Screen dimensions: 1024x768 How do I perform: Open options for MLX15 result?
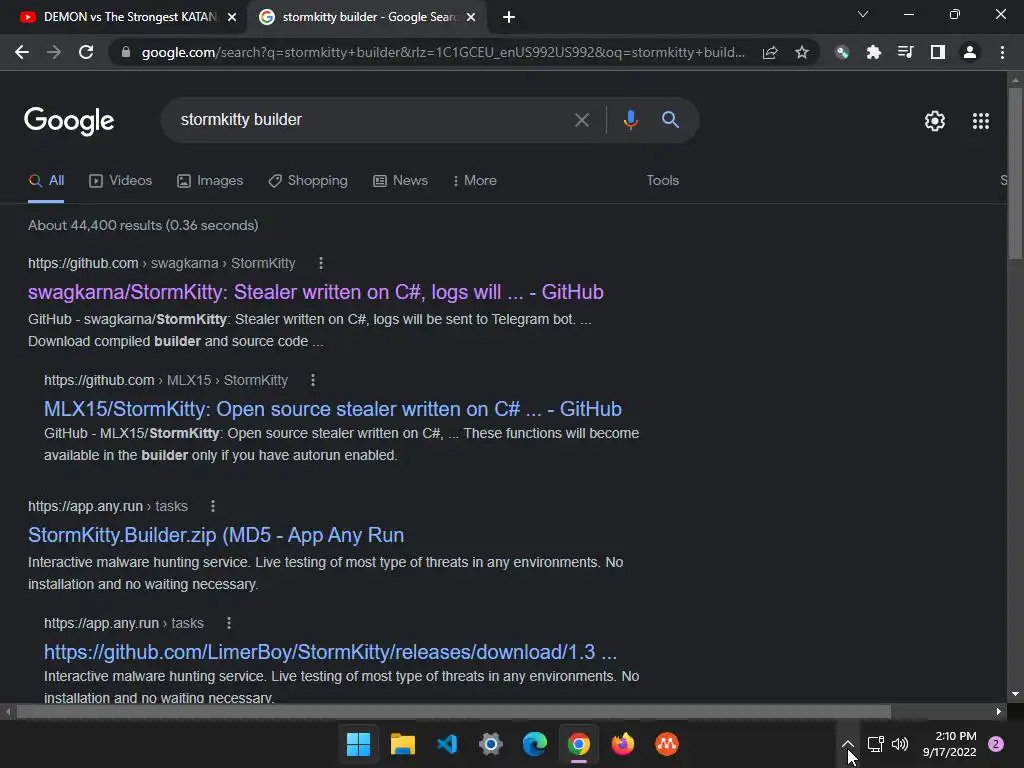pyautogui.click(x=313, y=380)
